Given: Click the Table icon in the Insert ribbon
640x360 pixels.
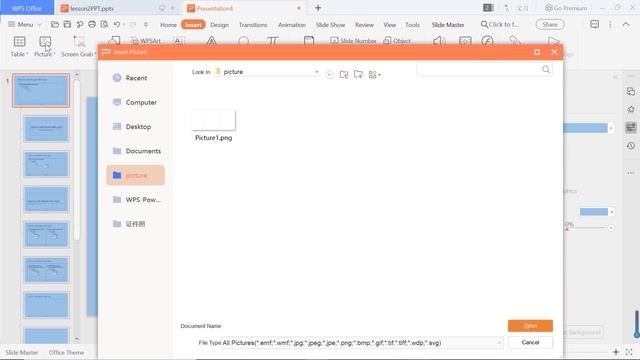Looking at the screenshot, I should (19, 42).
